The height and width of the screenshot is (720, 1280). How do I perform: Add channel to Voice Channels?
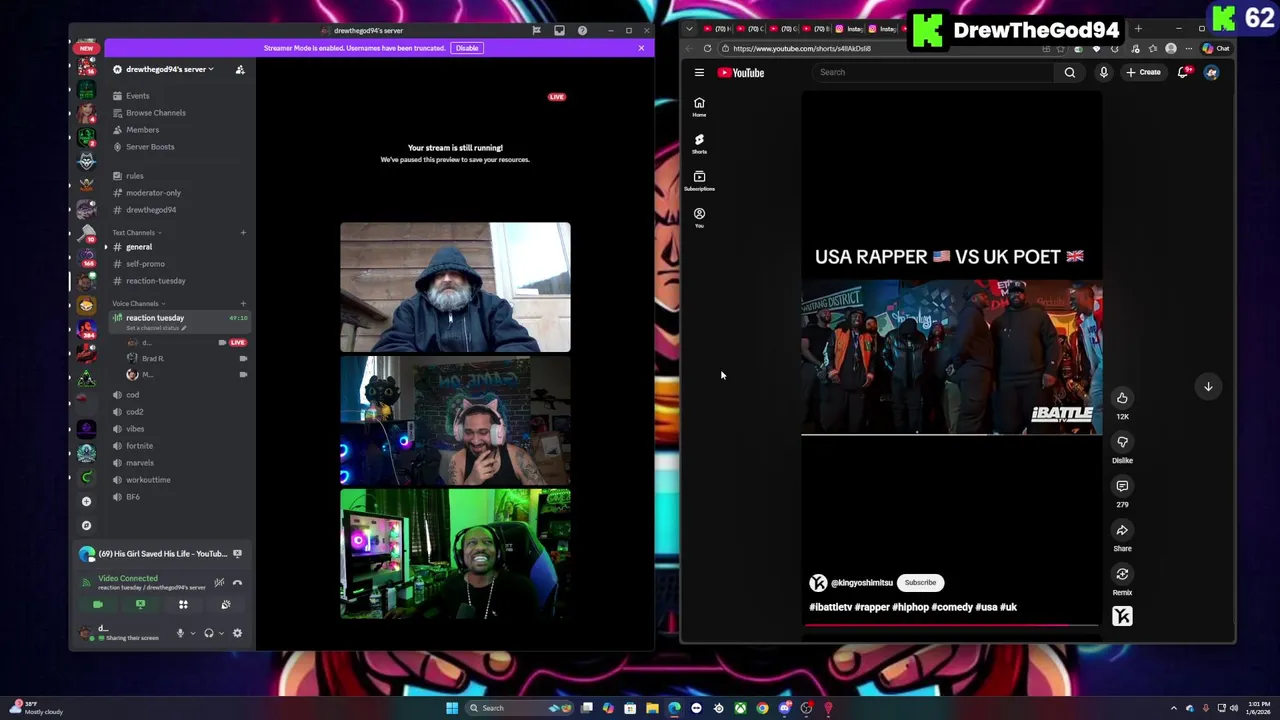pyautogui.click(x=243, y=303)
